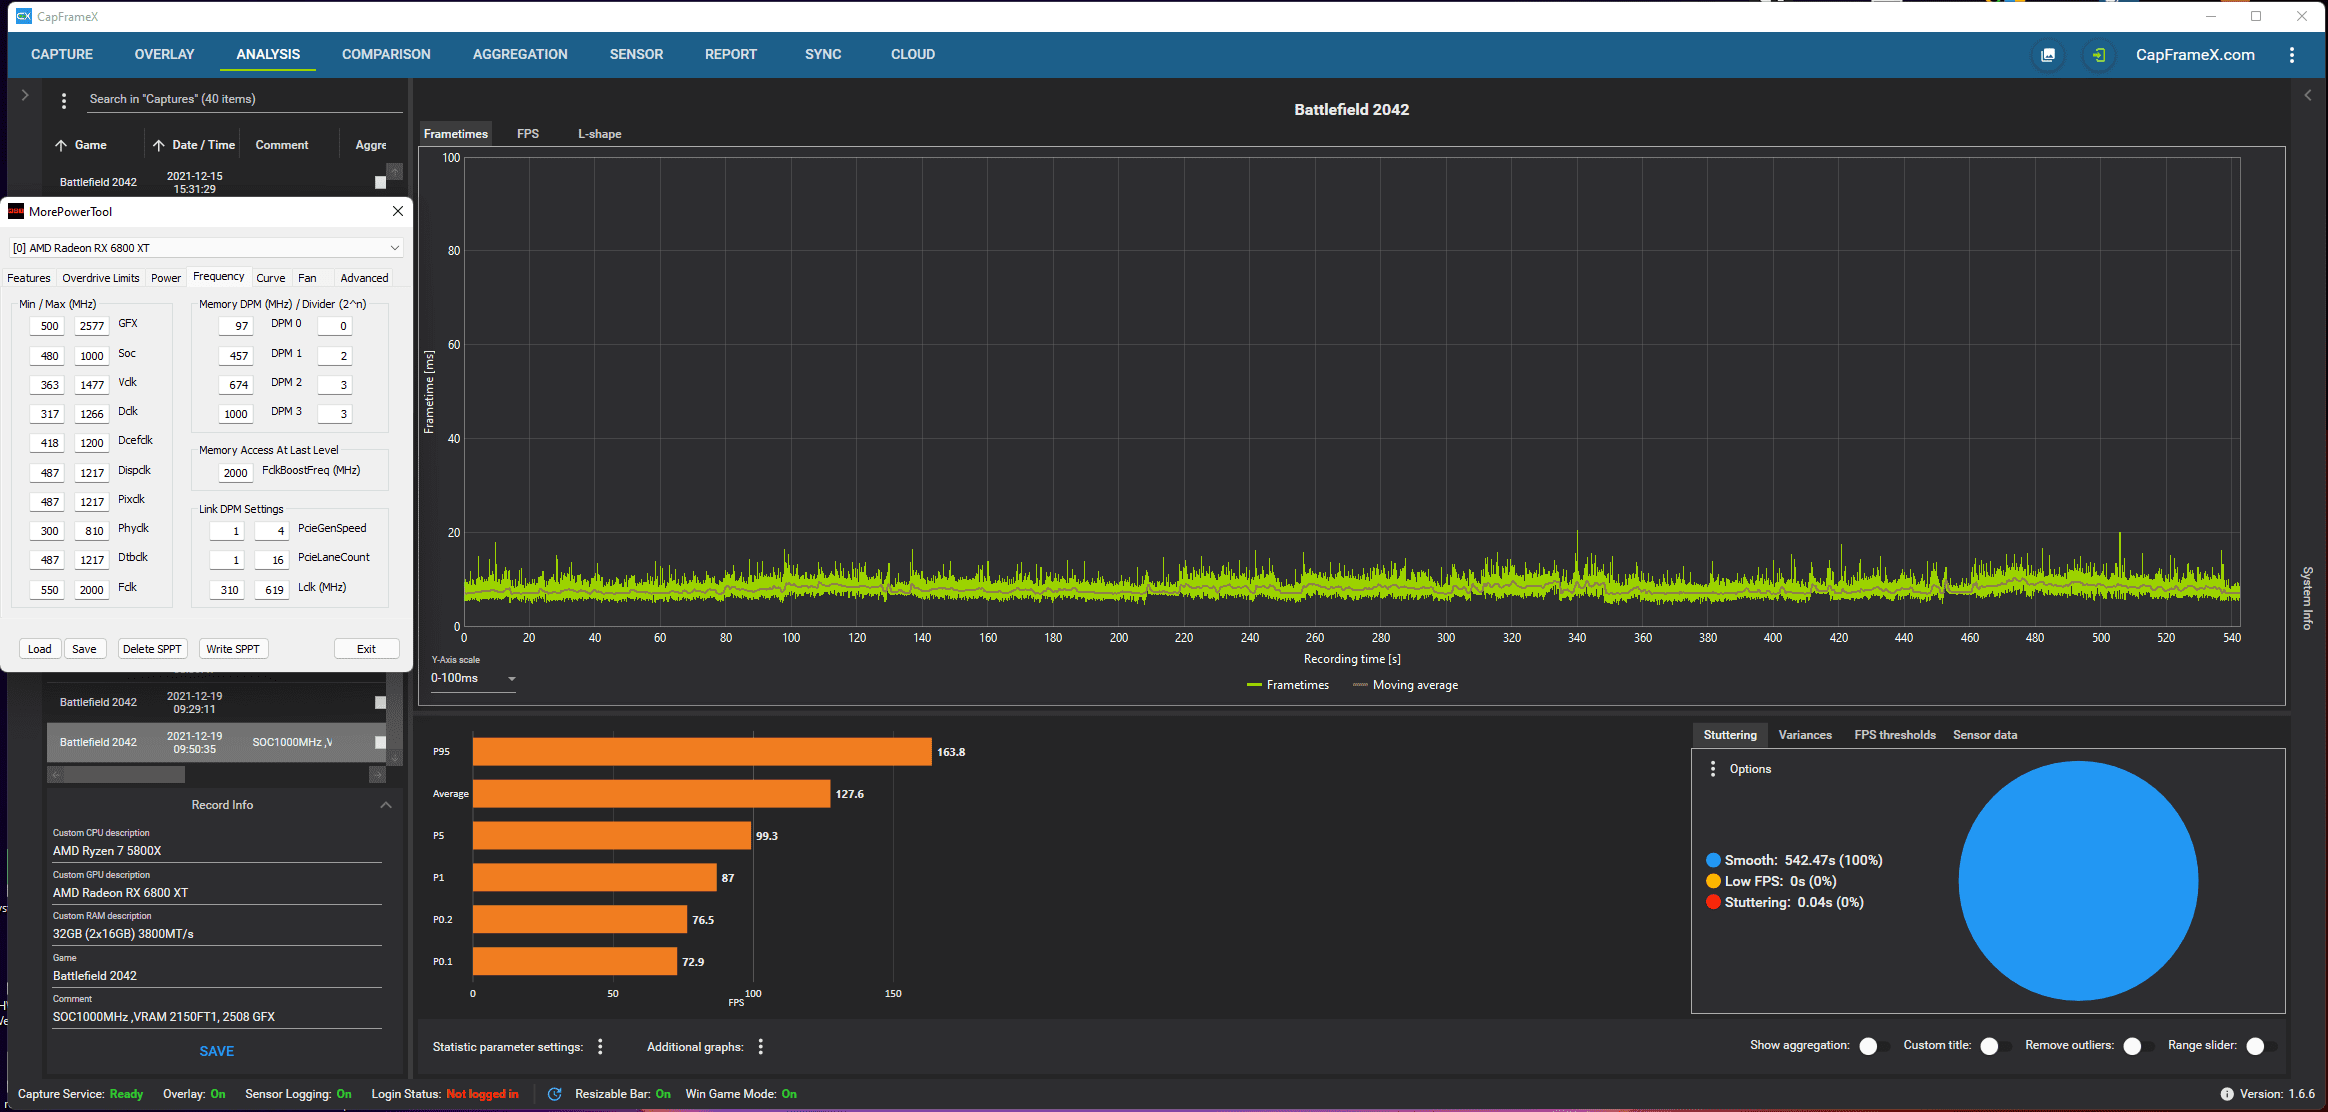Click the login icon beside CapFrameX.com
Screen dimensions: 2328x1112
tap(2099, 55)
